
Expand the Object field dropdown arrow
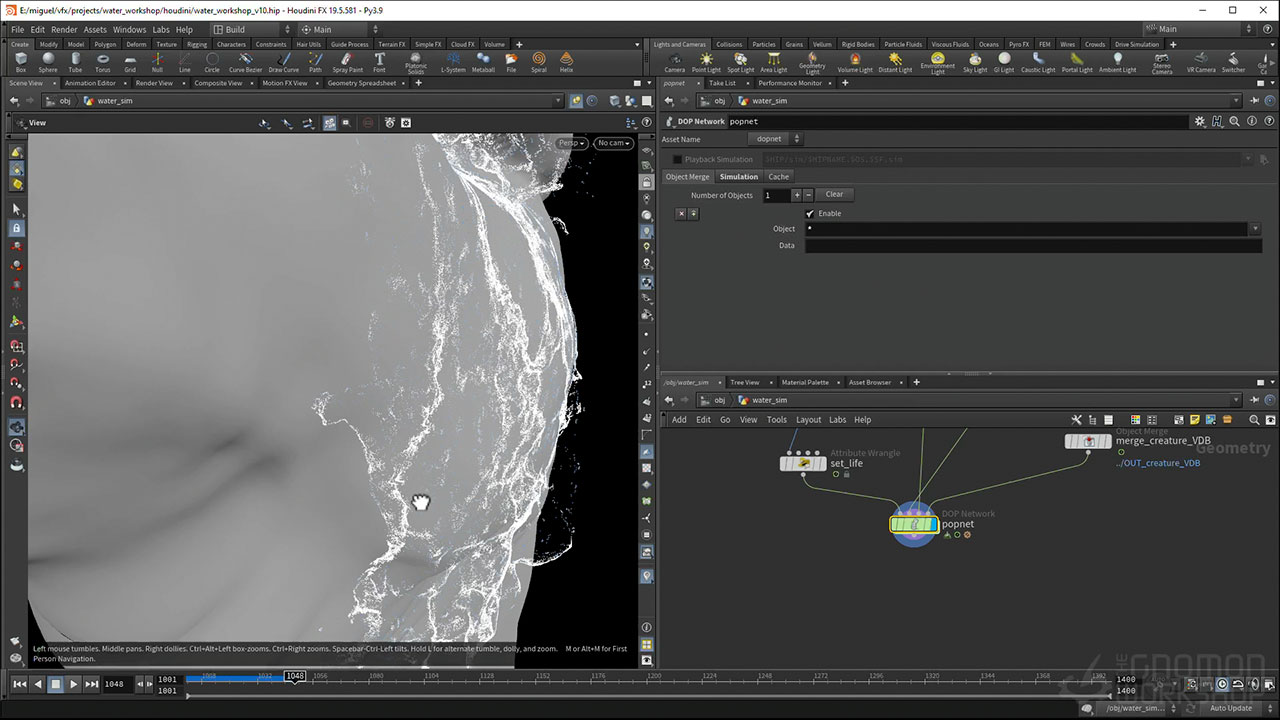(1255, 229)
